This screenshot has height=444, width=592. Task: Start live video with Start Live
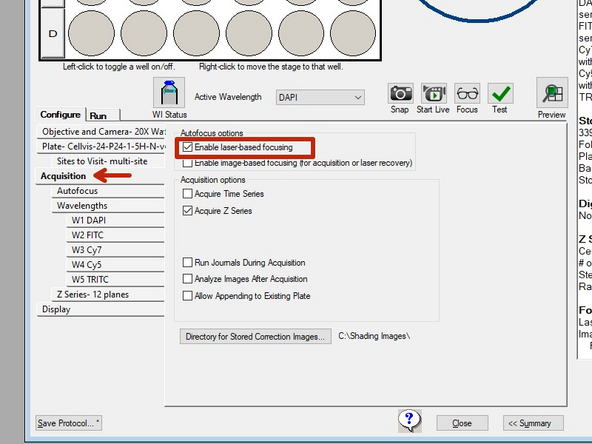coord(434,93)
